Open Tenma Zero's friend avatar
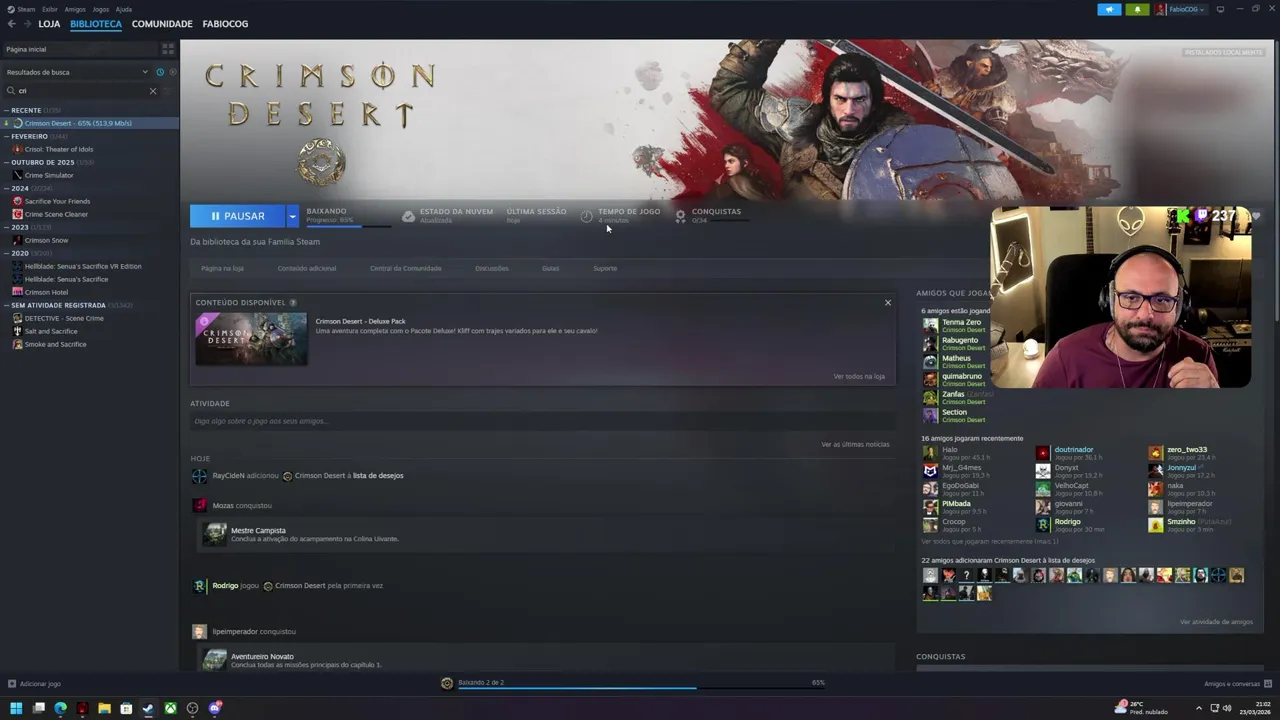Image resolution: width=1280 pixels, height=720 pixels. (930, 325)
